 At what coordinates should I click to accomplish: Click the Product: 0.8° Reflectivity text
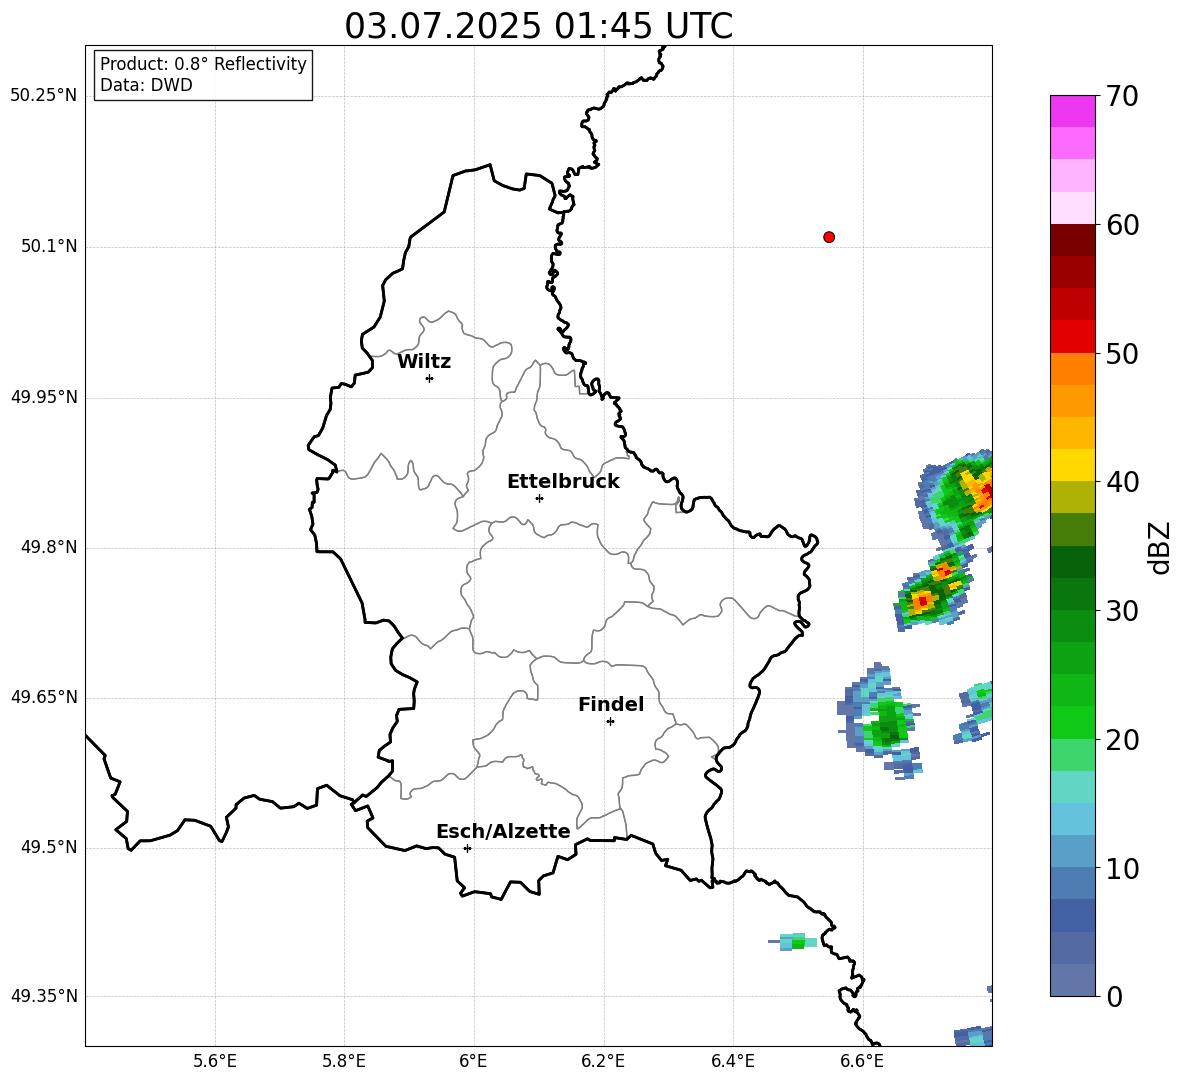tap(203, 64)
